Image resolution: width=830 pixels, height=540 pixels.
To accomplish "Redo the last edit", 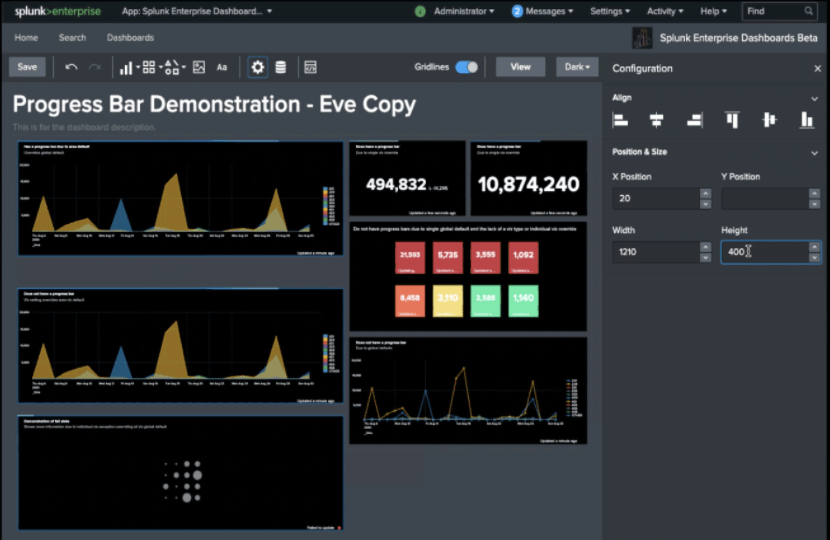I will (94, 67).
